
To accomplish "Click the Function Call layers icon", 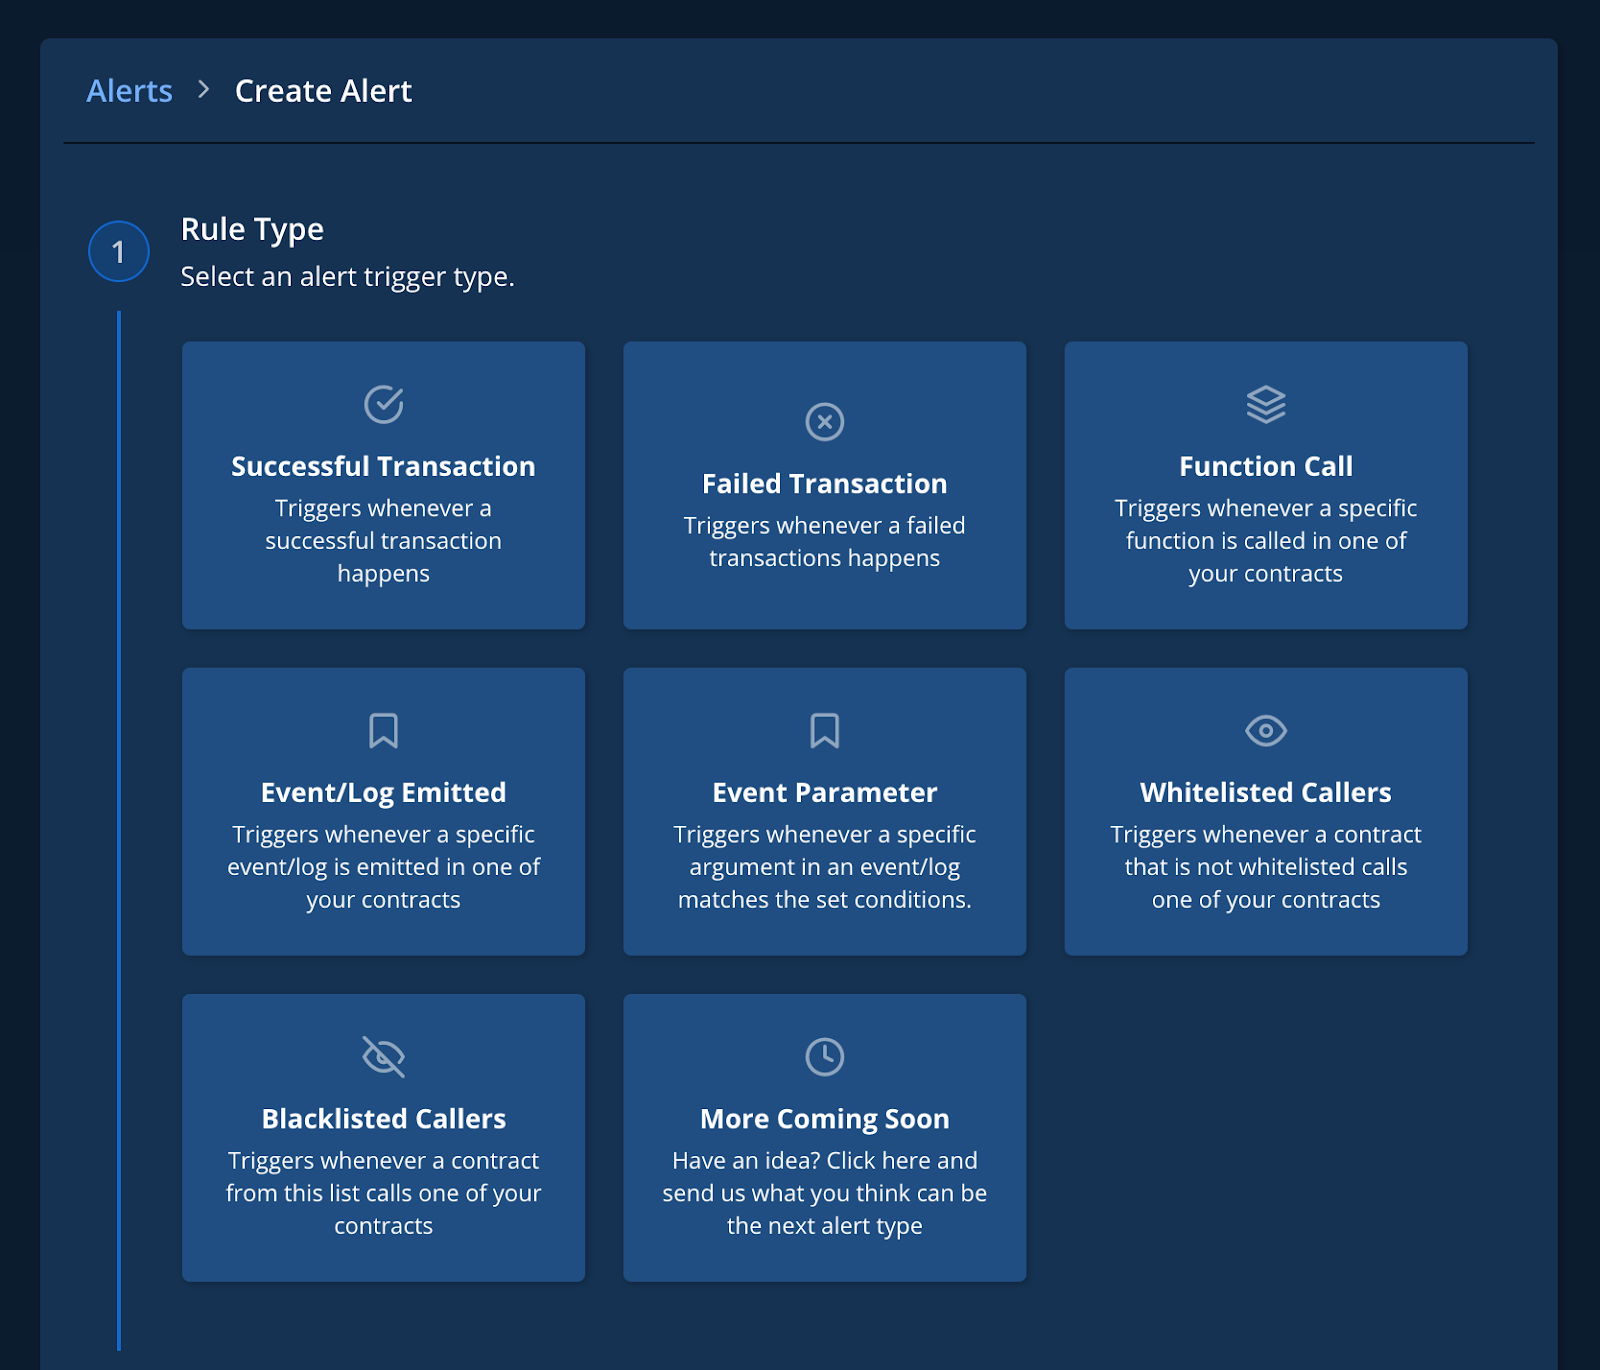I will click(1266, 404).
